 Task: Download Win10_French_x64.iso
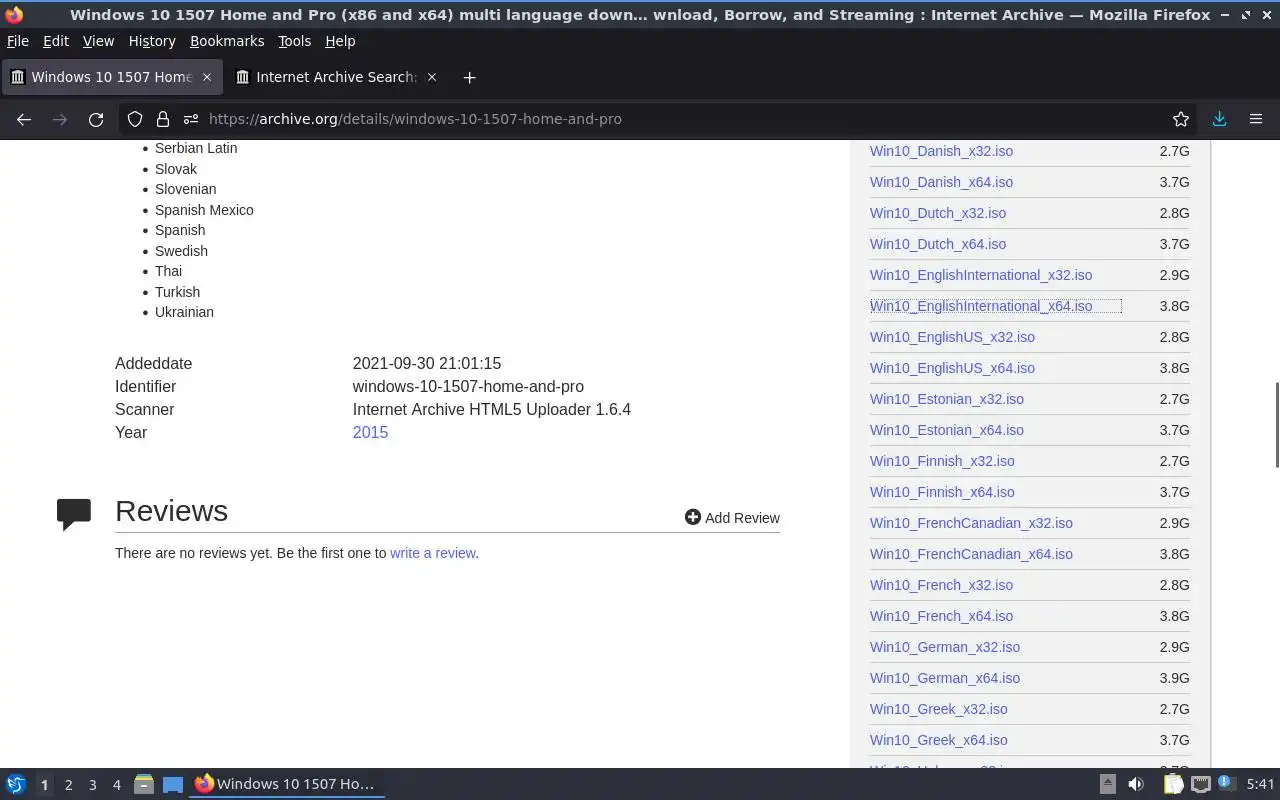click(x=941, y=616)
